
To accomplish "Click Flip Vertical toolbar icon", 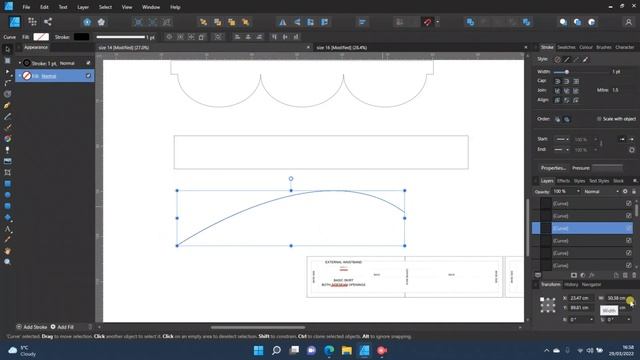I will tap(297, 22).
